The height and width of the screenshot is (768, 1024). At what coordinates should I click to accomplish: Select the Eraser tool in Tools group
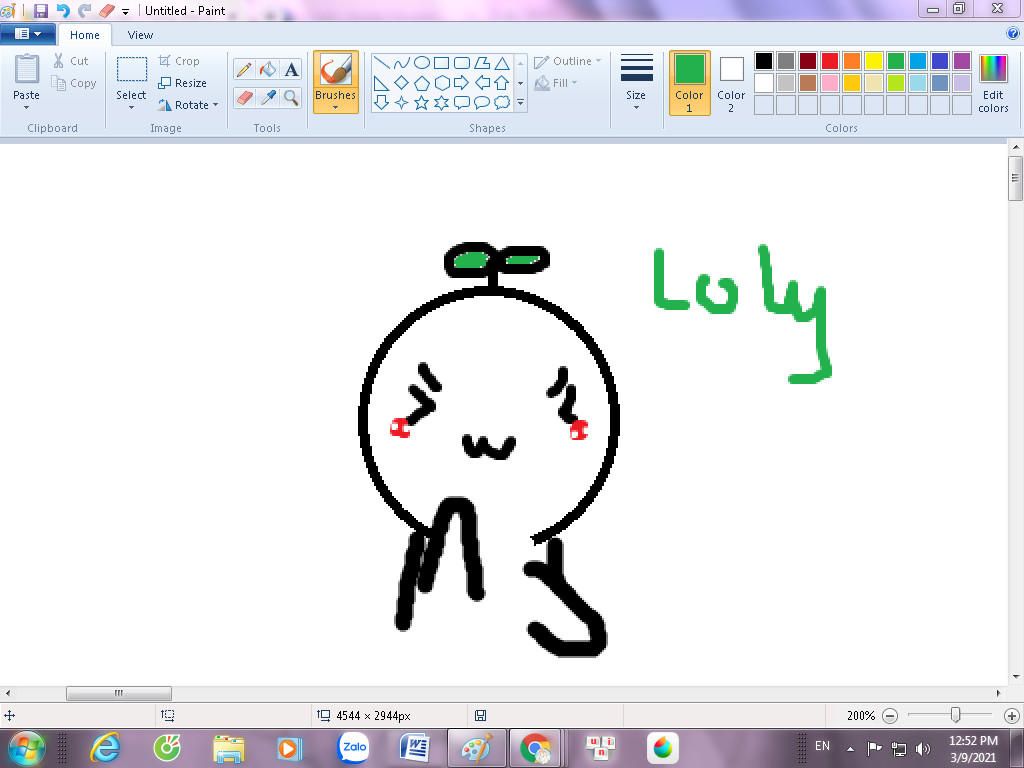[244, 98]
